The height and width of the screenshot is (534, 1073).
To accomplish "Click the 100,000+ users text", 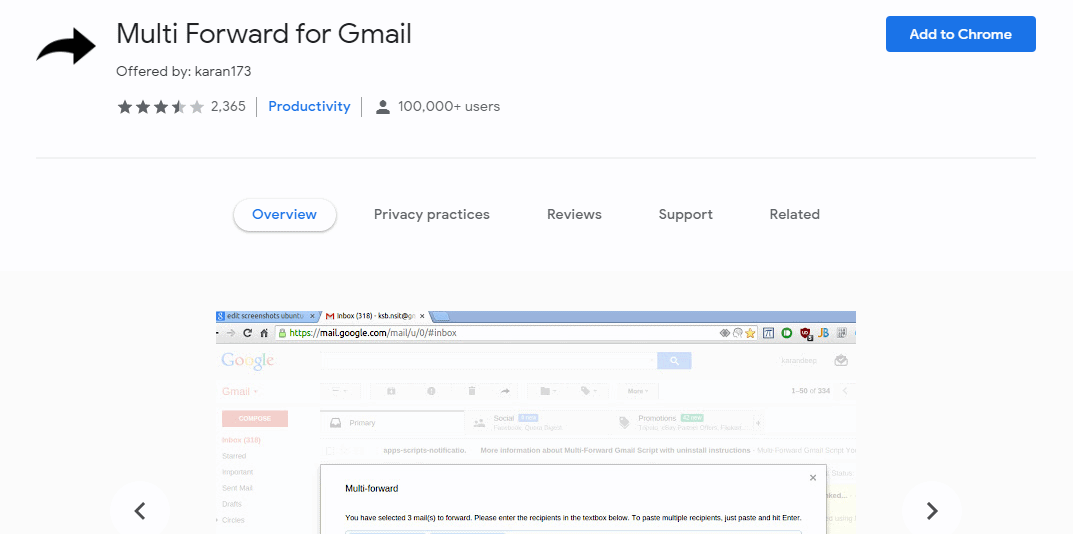I will pos(449,106).
